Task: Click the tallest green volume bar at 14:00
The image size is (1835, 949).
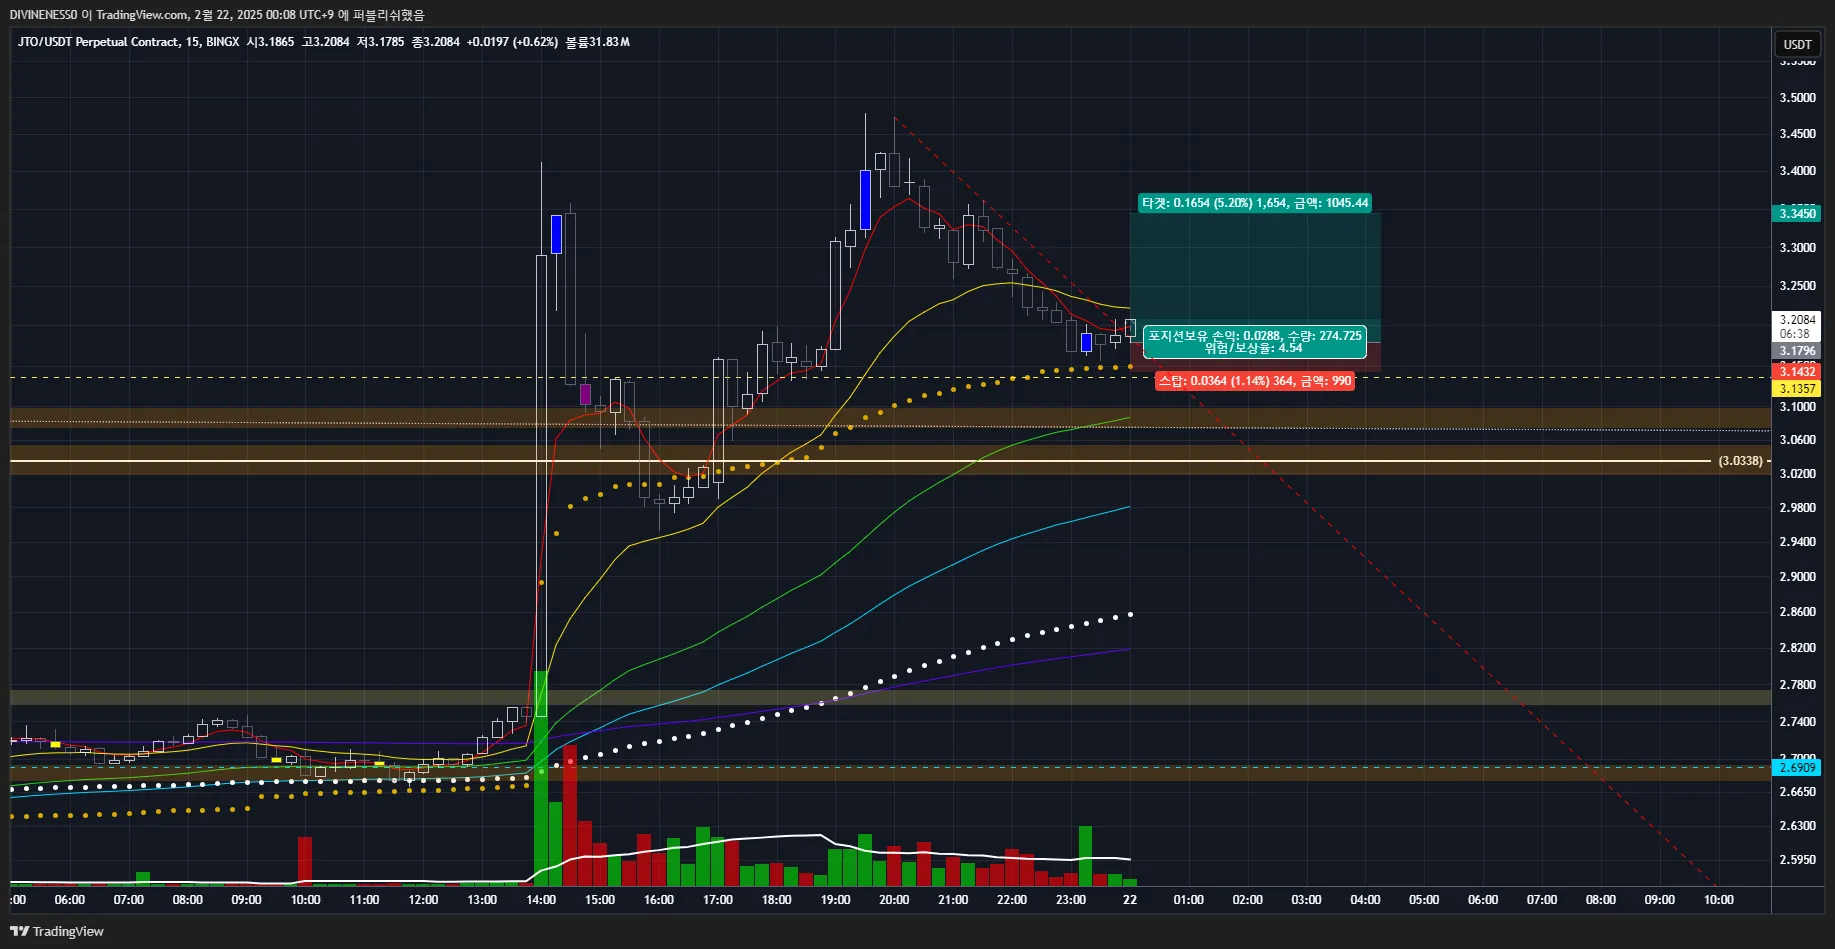Action: point(541,778)
